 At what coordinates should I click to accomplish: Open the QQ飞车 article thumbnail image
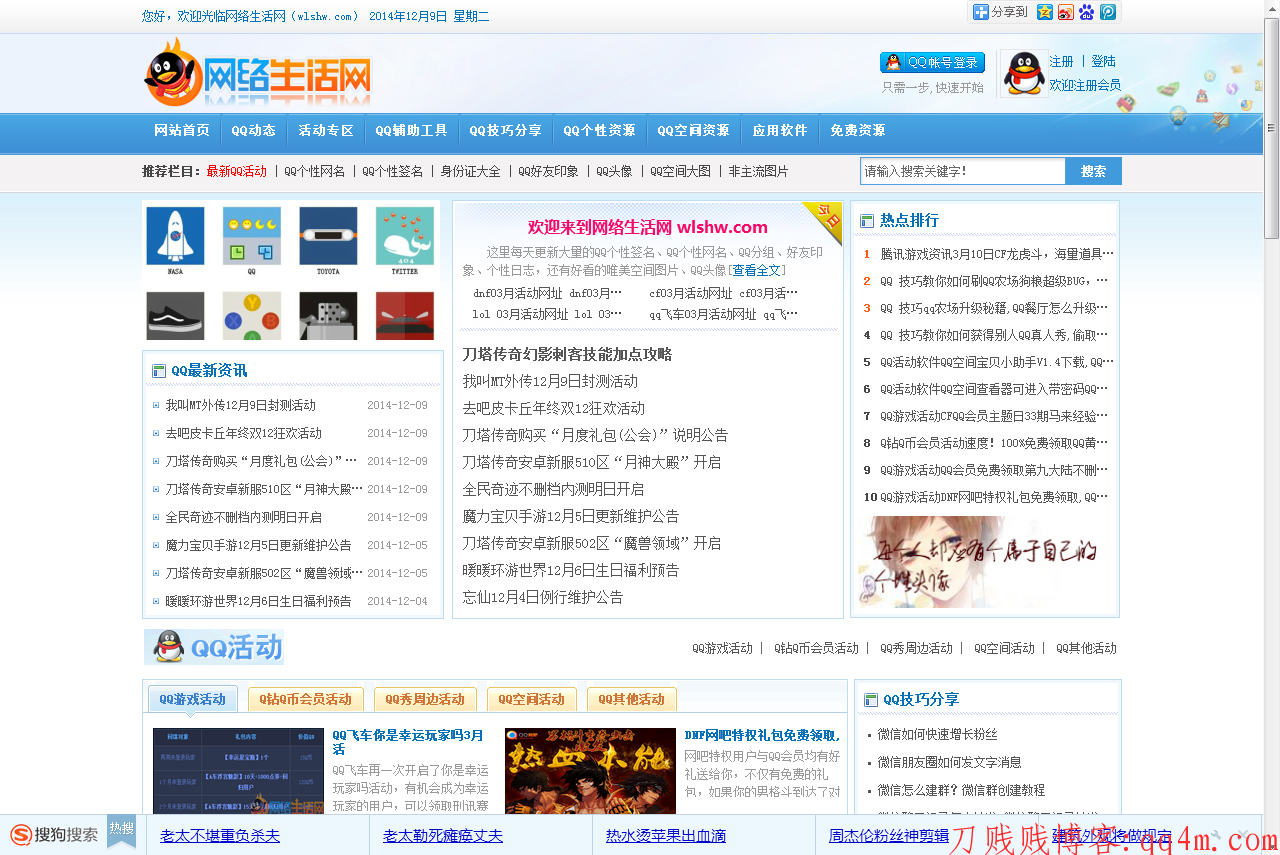point(238,771)
